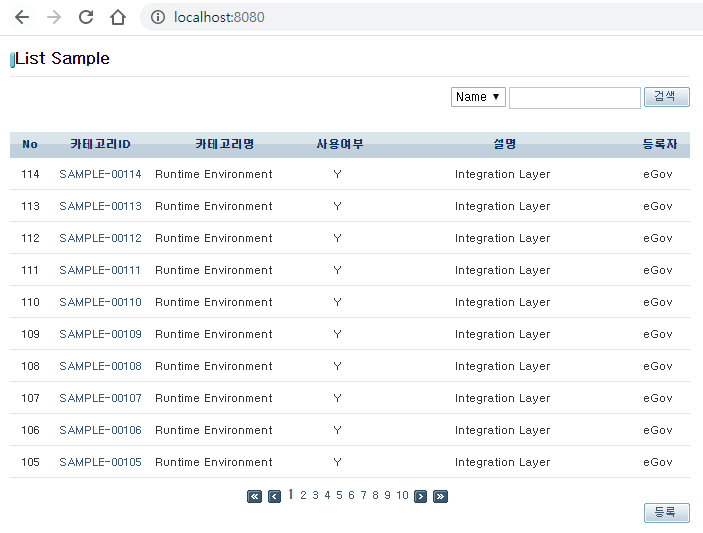
Task: Click the Y value in row 111
Action: point(338,270)
